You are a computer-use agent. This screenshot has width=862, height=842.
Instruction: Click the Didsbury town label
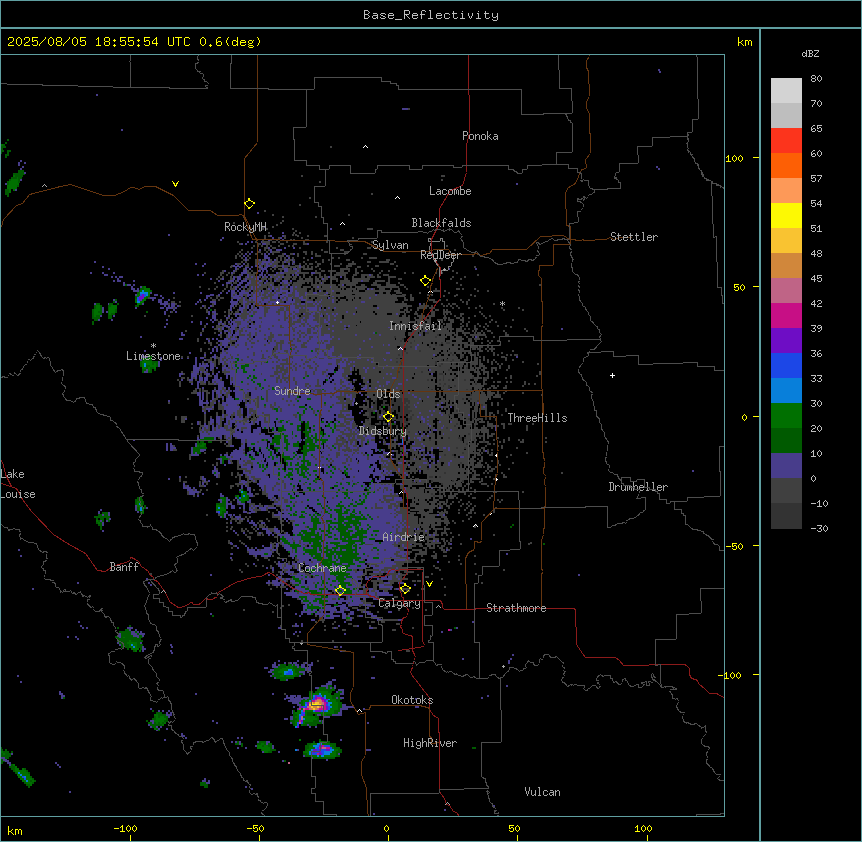coord(383,431)
